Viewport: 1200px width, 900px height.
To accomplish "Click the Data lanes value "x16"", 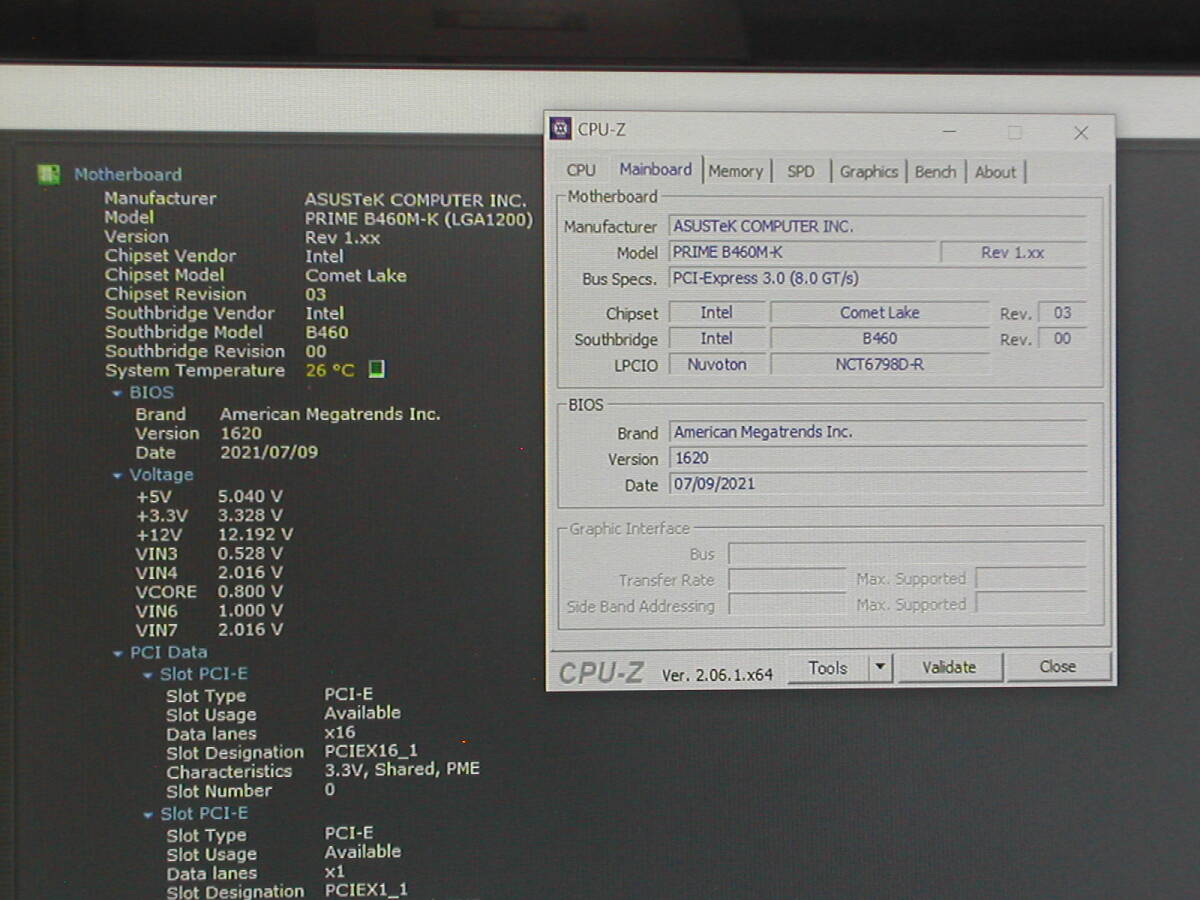I will 340,733.
